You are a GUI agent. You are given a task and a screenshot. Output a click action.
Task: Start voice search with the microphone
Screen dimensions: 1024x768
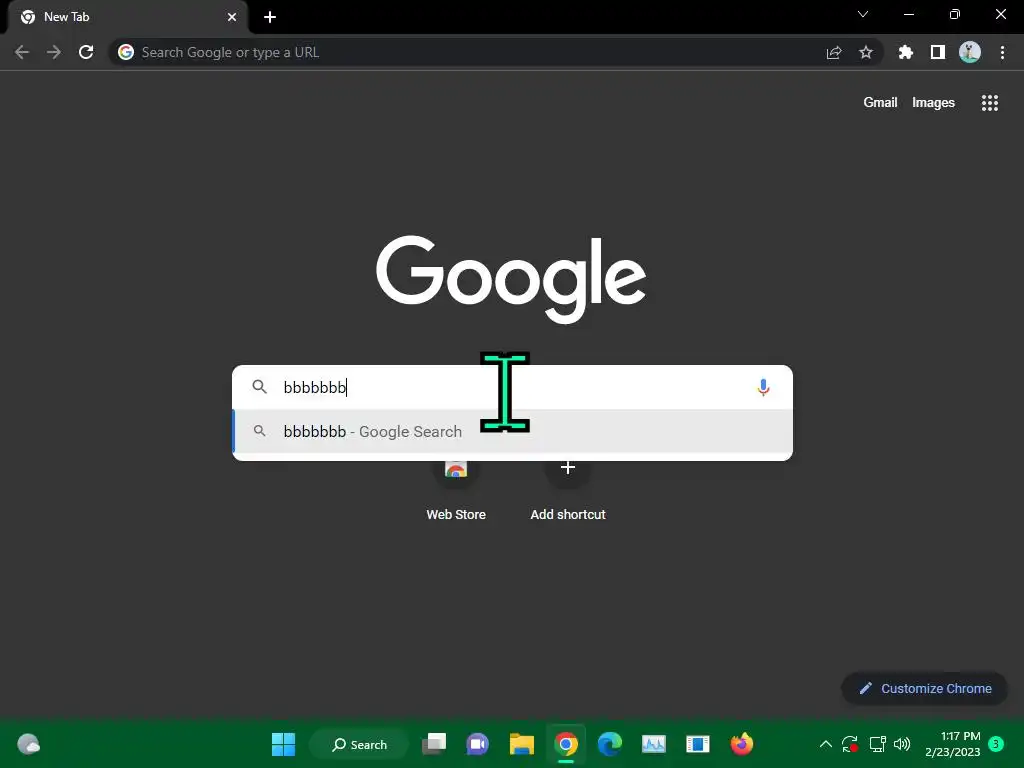pos(763,387)
